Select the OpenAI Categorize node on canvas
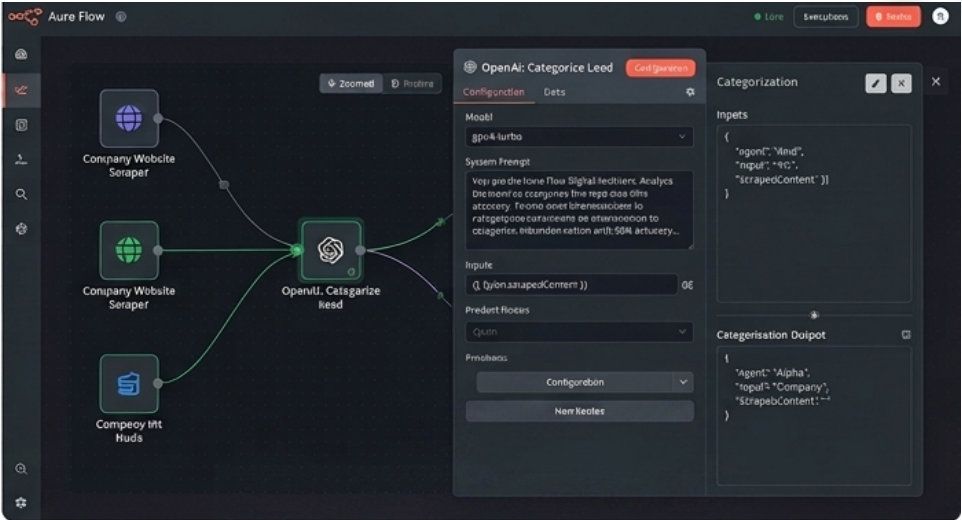The image size is (962, 520). [x=331, y=250]
